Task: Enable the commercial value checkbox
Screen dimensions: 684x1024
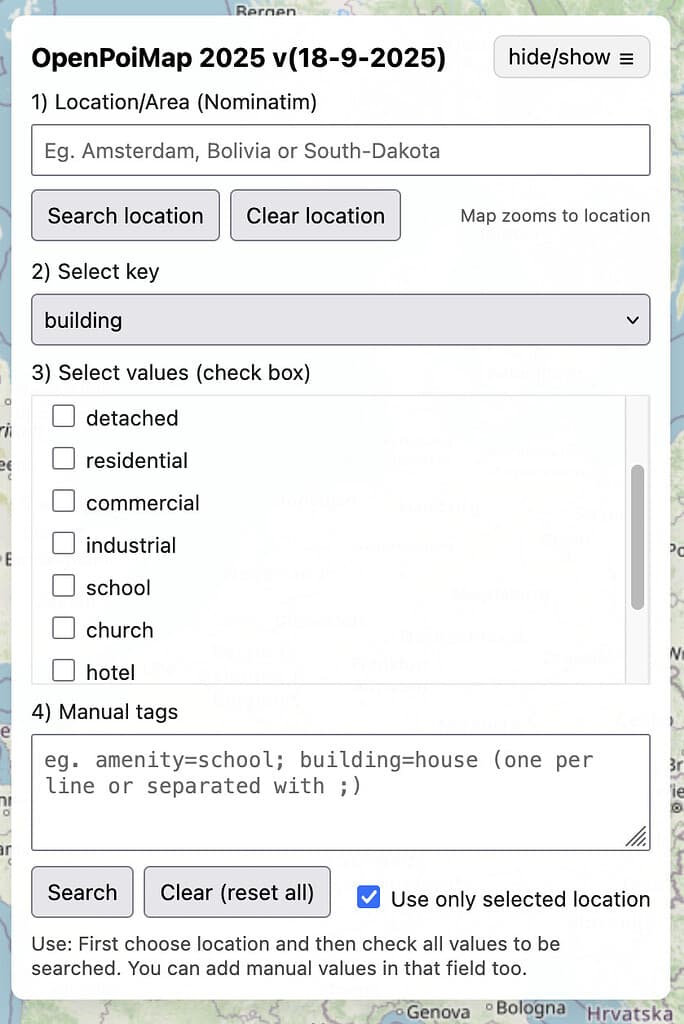Action: 64,502
